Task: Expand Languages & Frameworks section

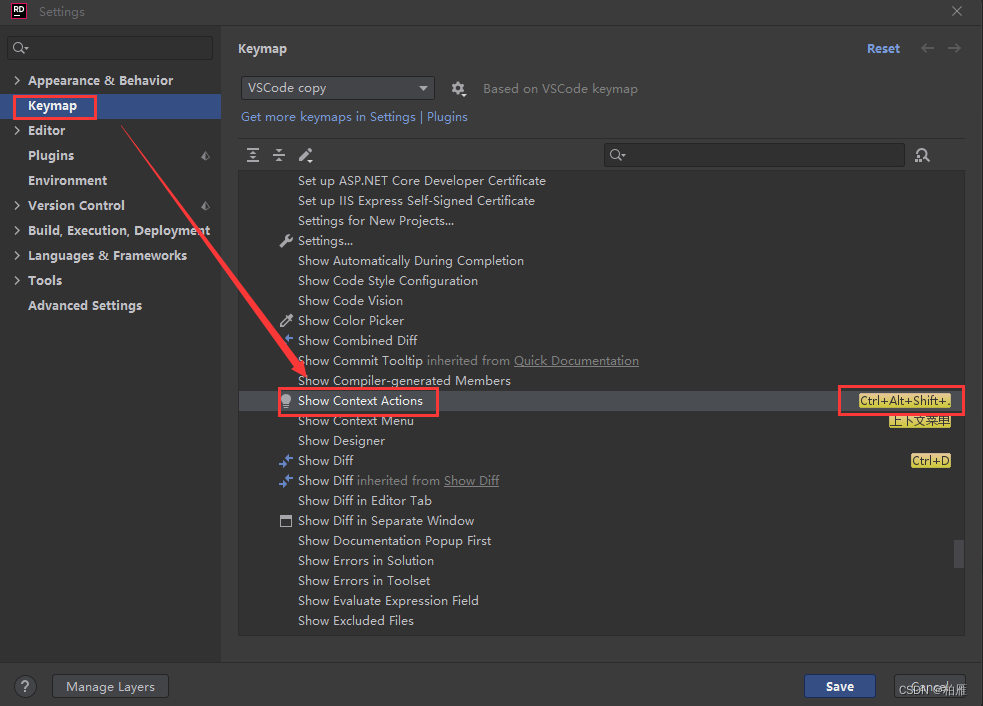Action: click(x=17, y=255)
